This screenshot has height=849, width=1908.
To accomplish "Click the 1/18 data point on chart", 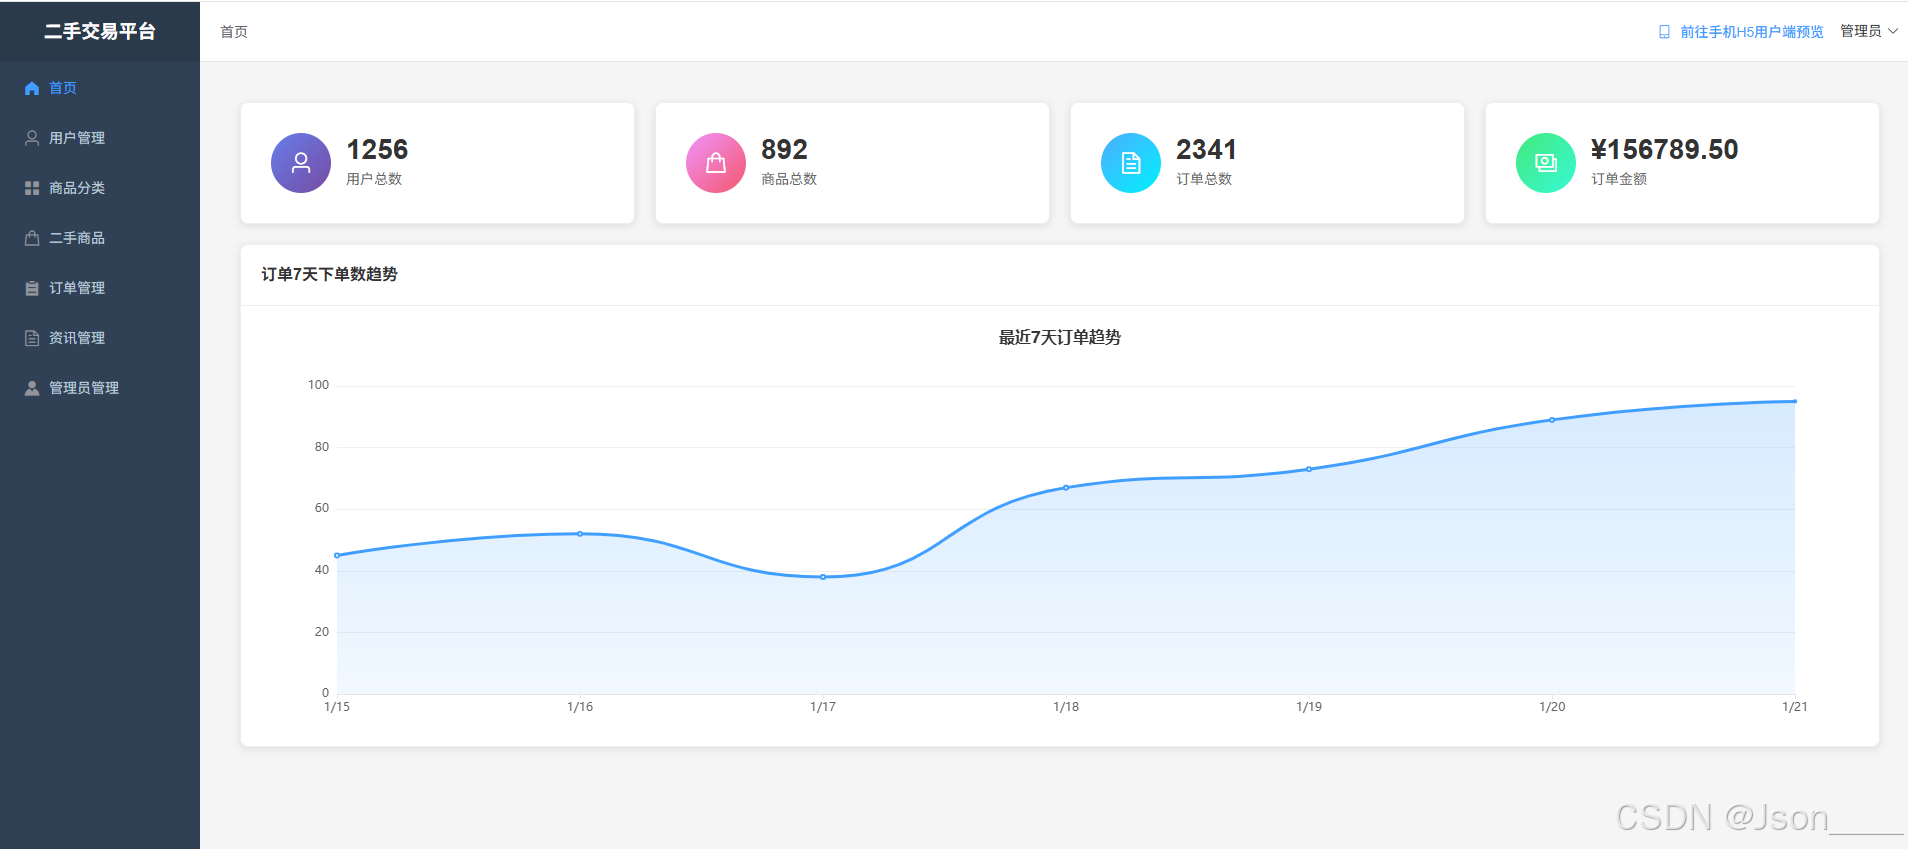I will click(x=1066, y=488).
